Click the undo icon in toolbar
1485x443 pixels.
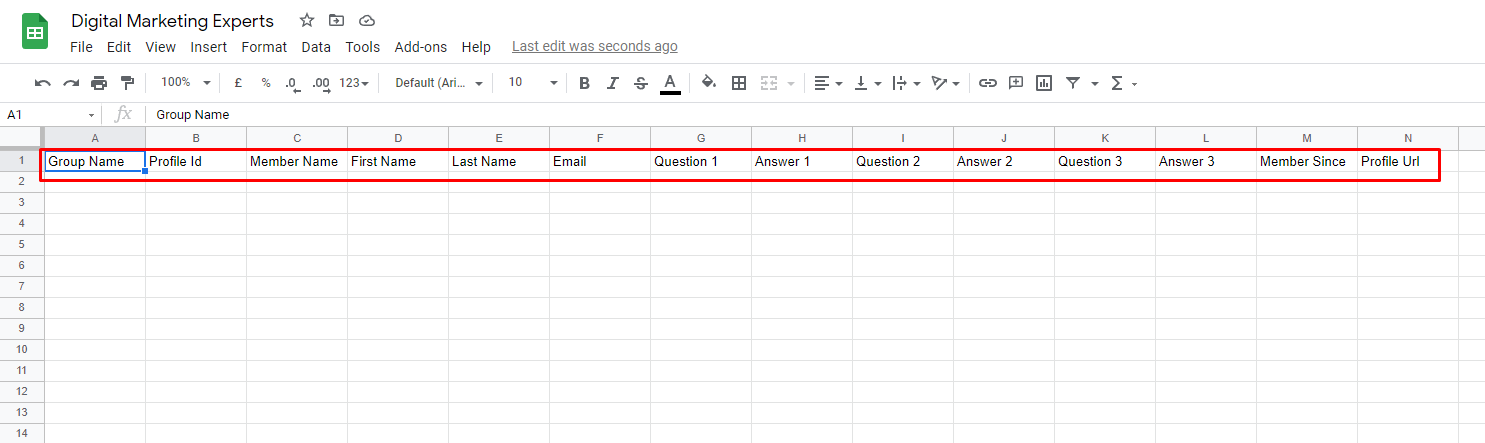click(43, 83)
